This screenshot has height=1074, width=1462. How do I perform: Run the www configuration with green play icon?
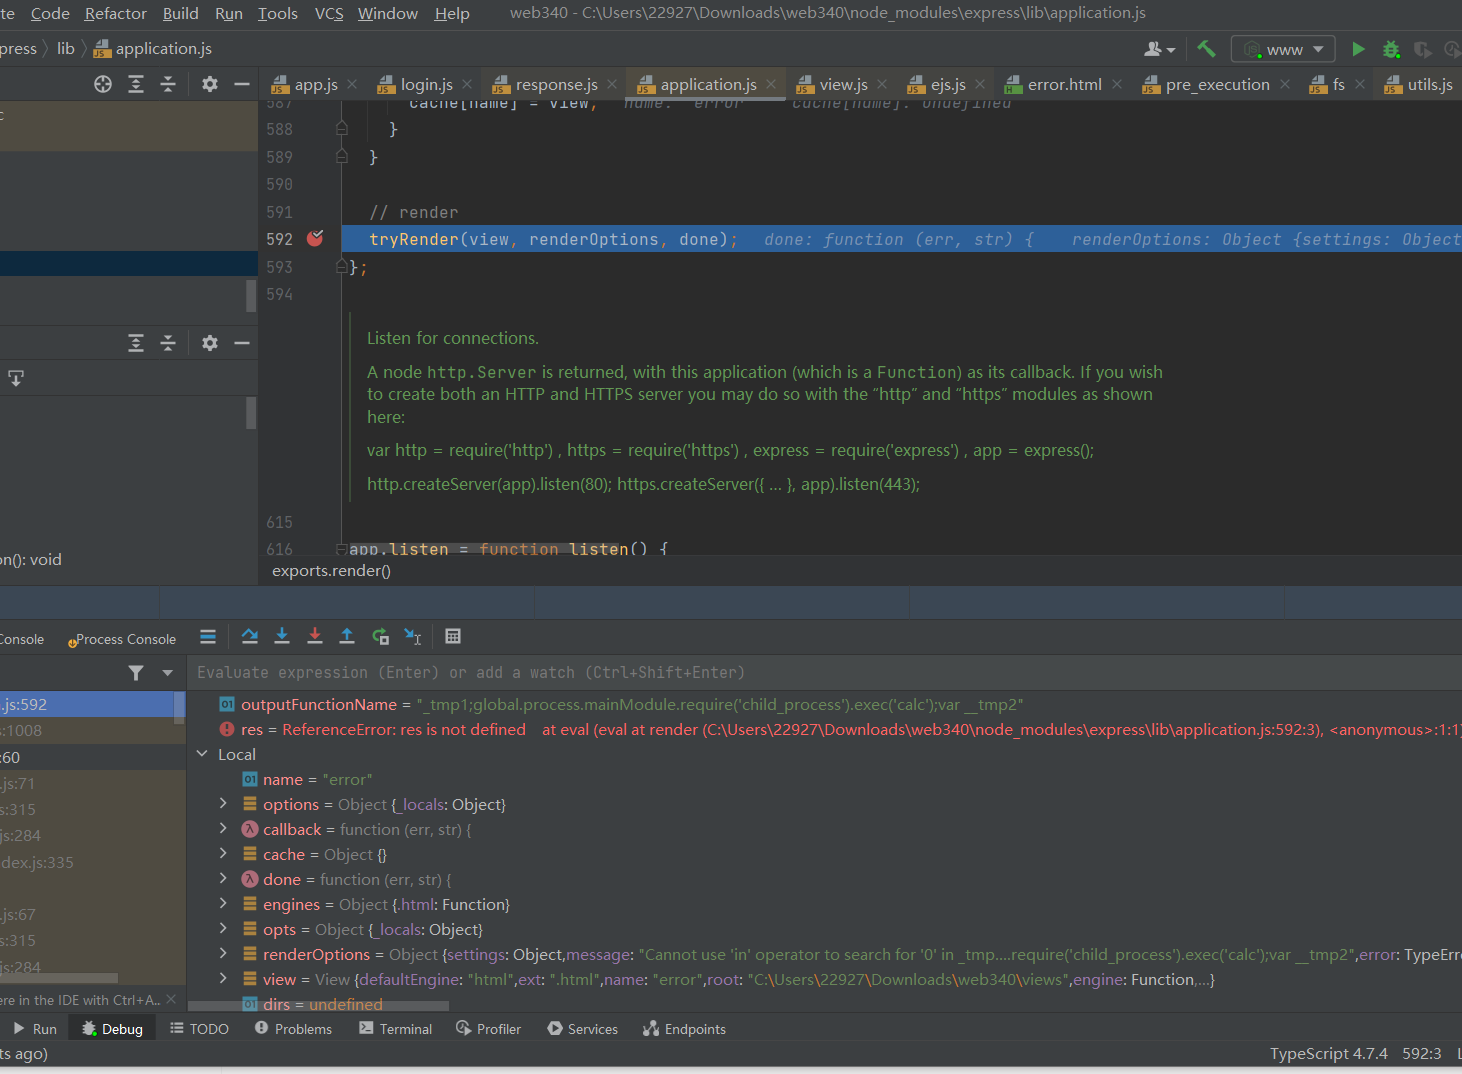pyautogui.click(x=1358, y=49)
